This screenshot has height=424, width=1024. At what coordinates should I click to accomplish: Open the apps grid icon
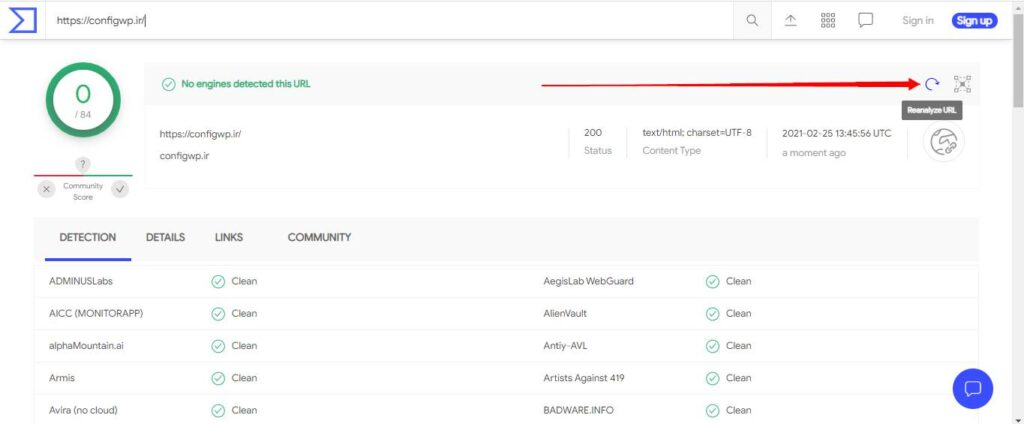click(828, 20)
